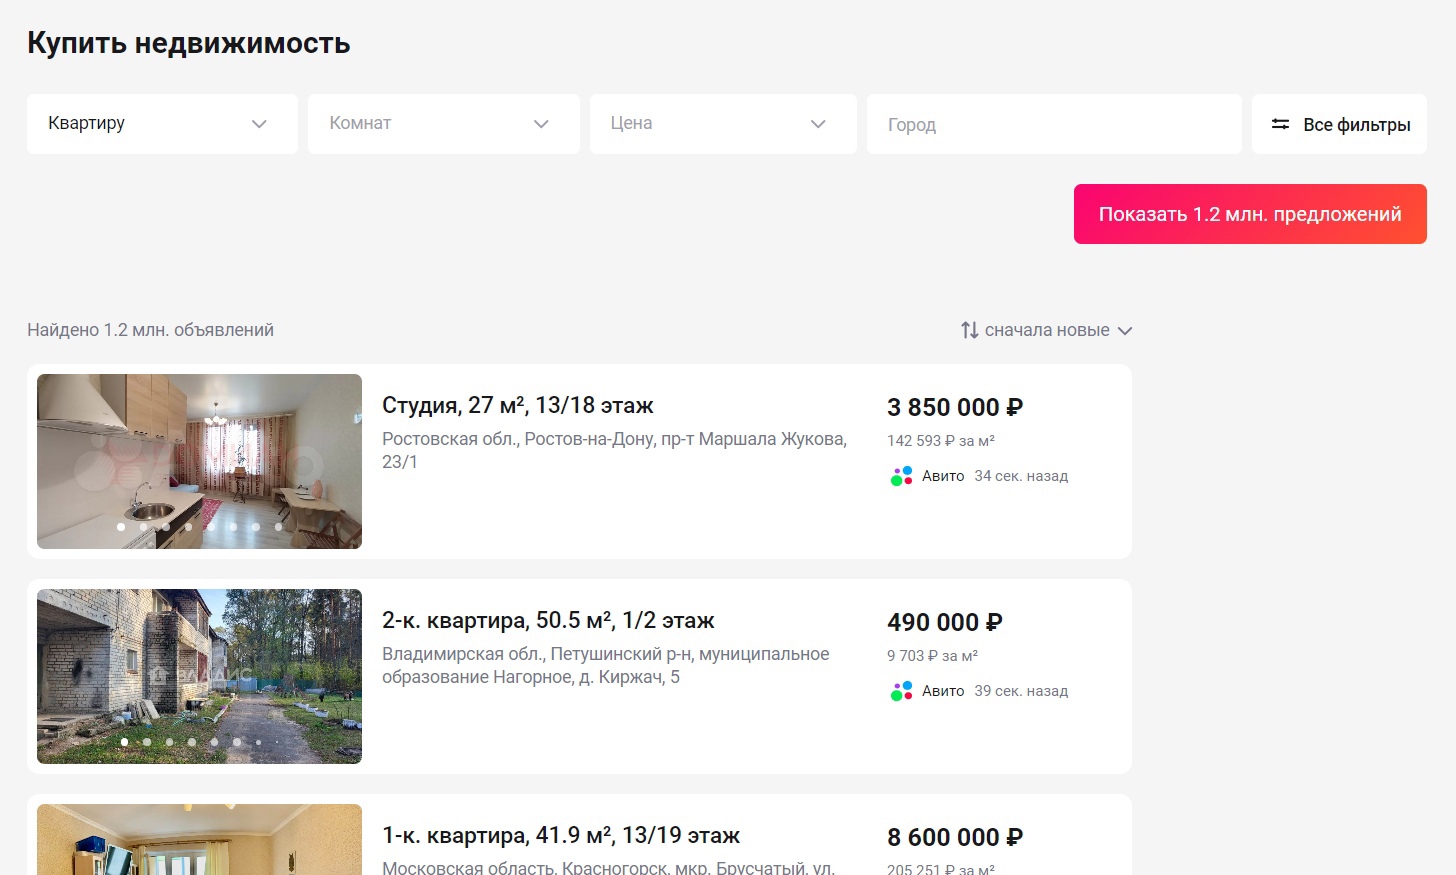1456x875 pixels.
Task: Open listing 1-к. квартира, 41.9 м²
Action: click(561, 835)
